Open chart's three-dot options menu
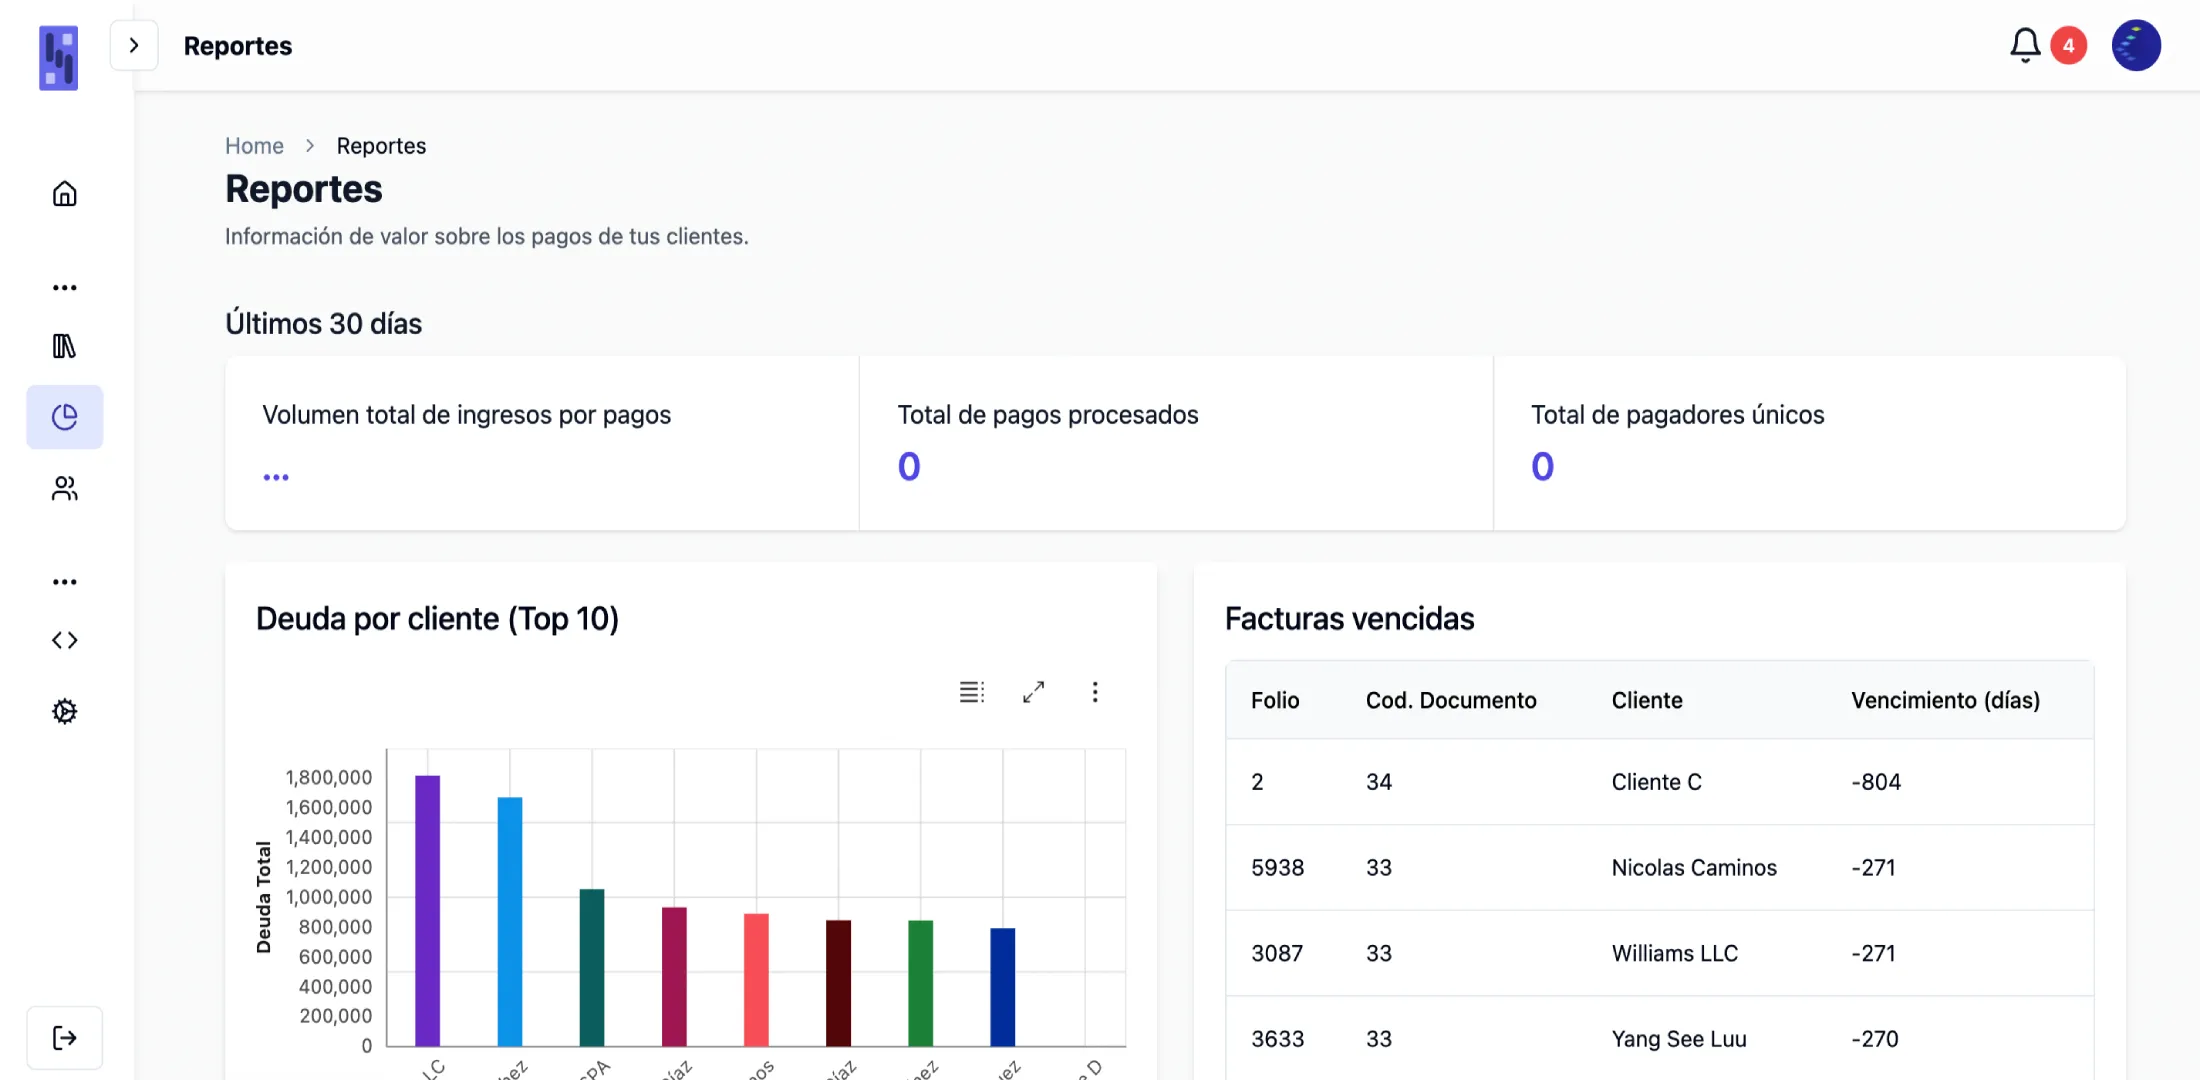This screenshot has width=2200, height=1080. (1095, 692)
